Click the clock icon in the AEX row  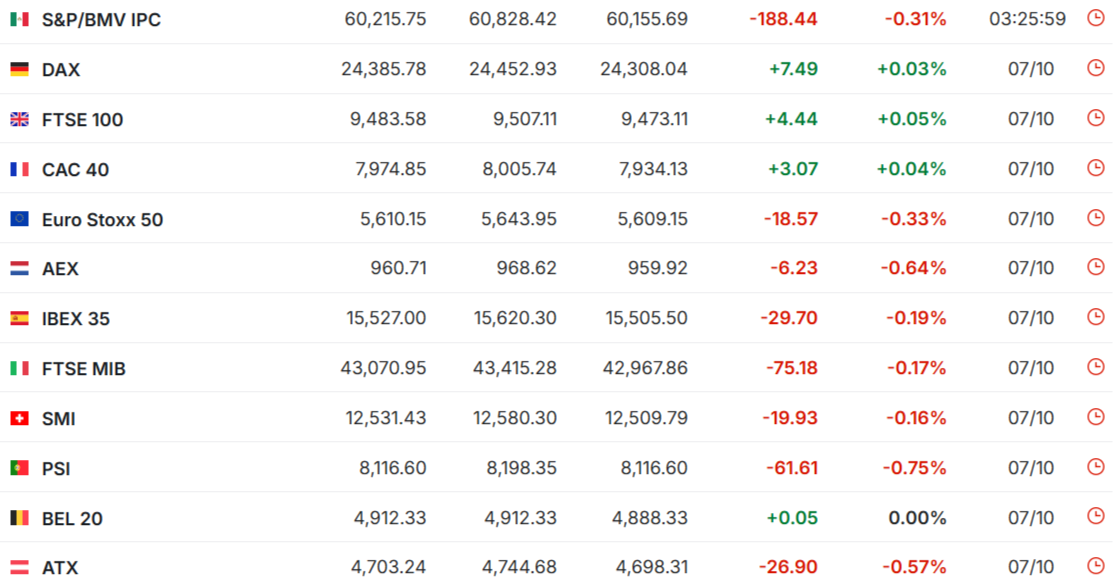click(x=1096, y=267)
